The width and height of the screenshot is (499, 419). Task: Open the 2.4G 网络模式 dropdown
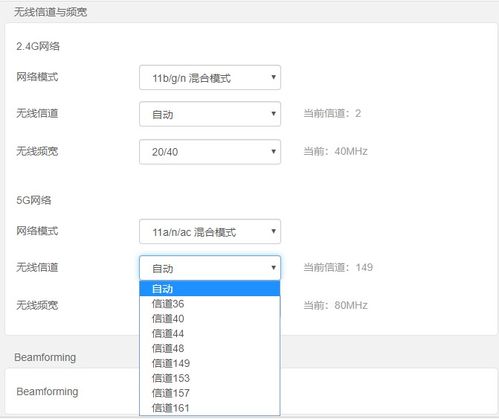(x=210, y=77)
